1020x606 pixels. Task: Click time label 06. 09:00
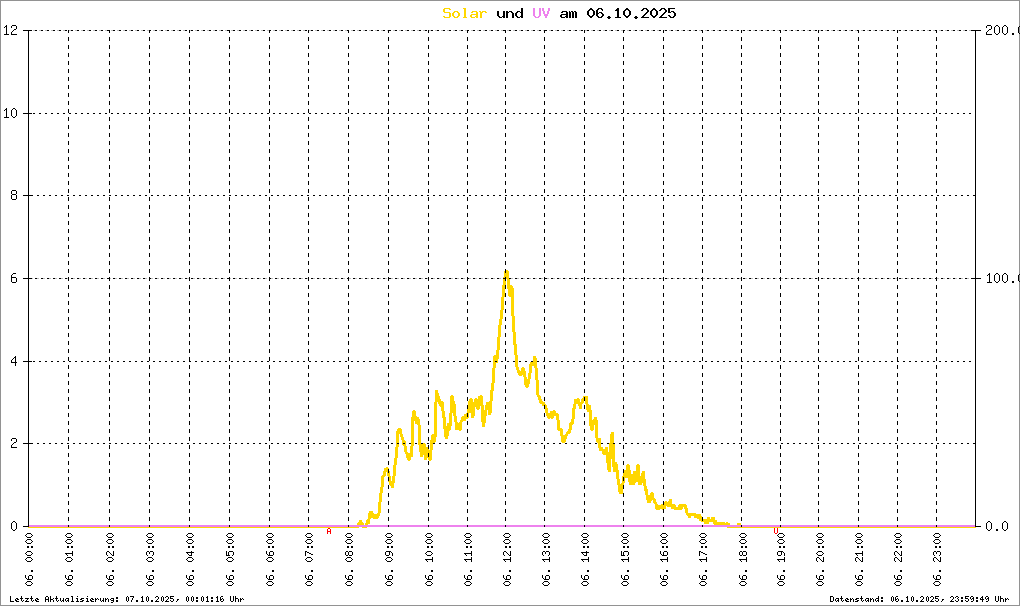[x=388, y=559]
